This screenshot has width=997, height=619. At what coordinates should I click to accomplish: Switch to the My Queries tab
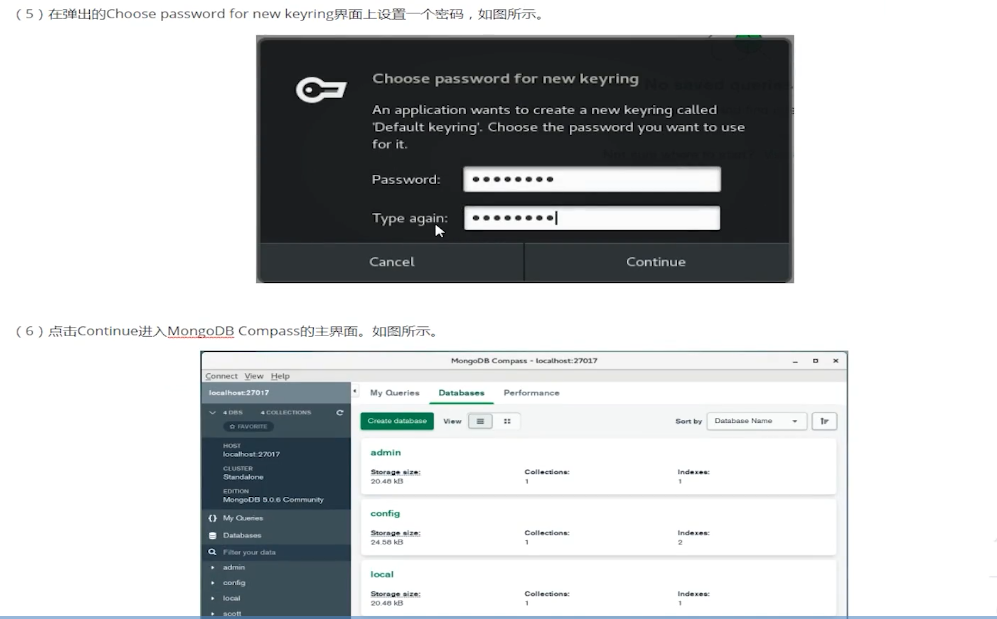[395, 393]
